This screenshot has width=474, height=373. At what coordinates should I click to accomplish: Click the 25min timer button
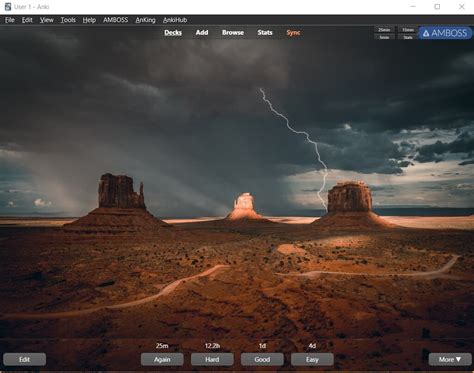pos(384,30)
